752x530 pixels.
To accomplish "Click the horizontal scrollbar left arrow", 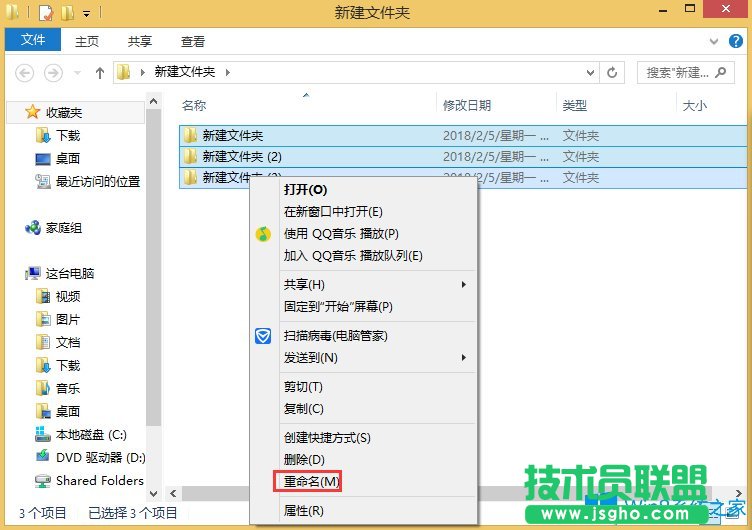I will (173, 494).
